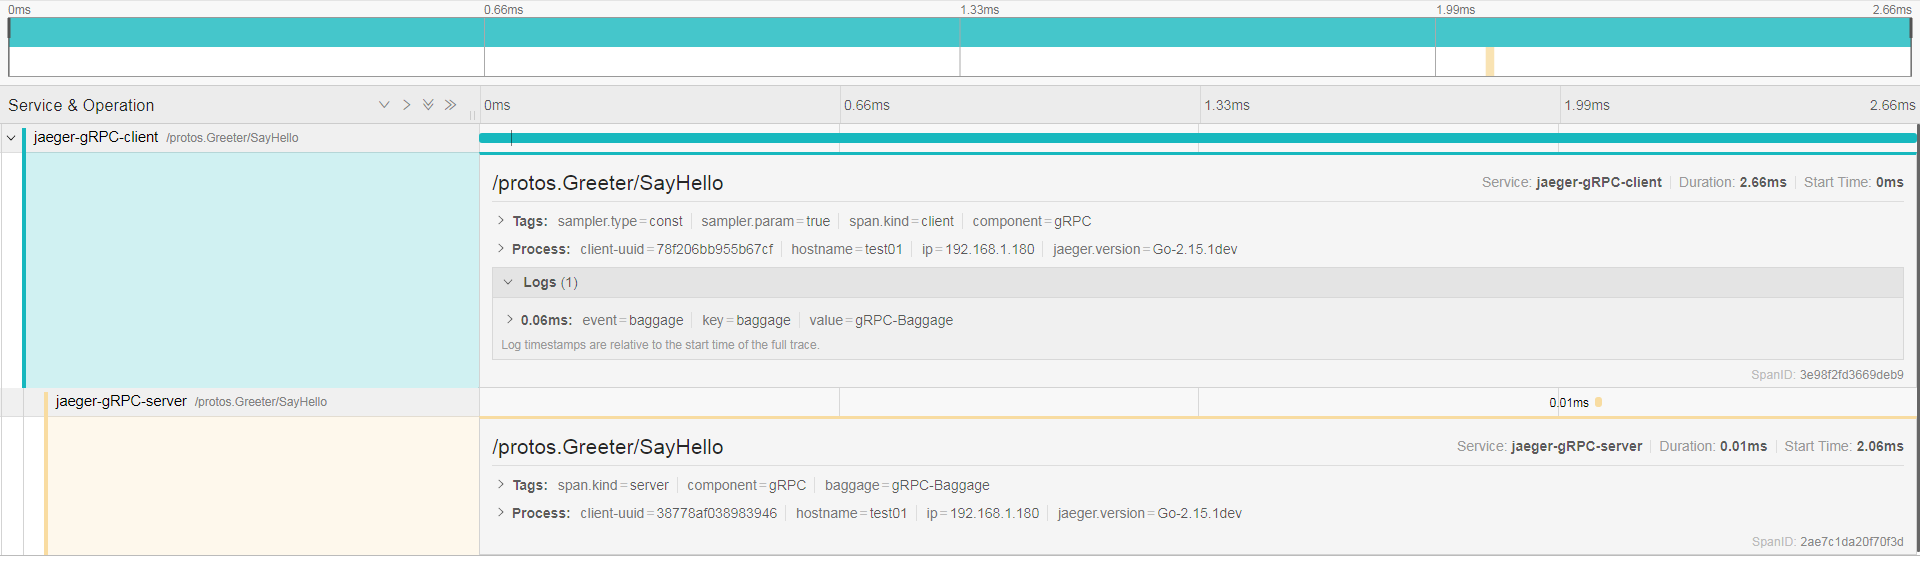This screenshot has height=581, width=1920.
Task: Click the teal client span timeline bar
Action: pyautogui.click(x=1198, y=138)
